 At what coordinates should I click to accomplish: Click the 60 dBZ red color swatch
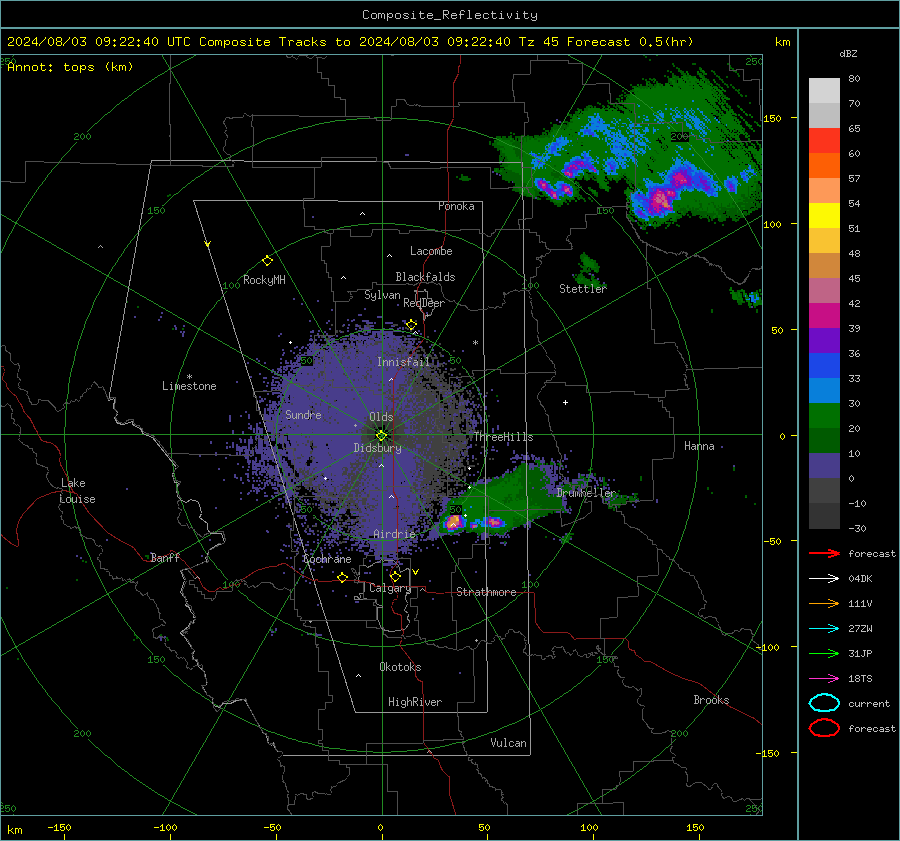click(824, 141)
